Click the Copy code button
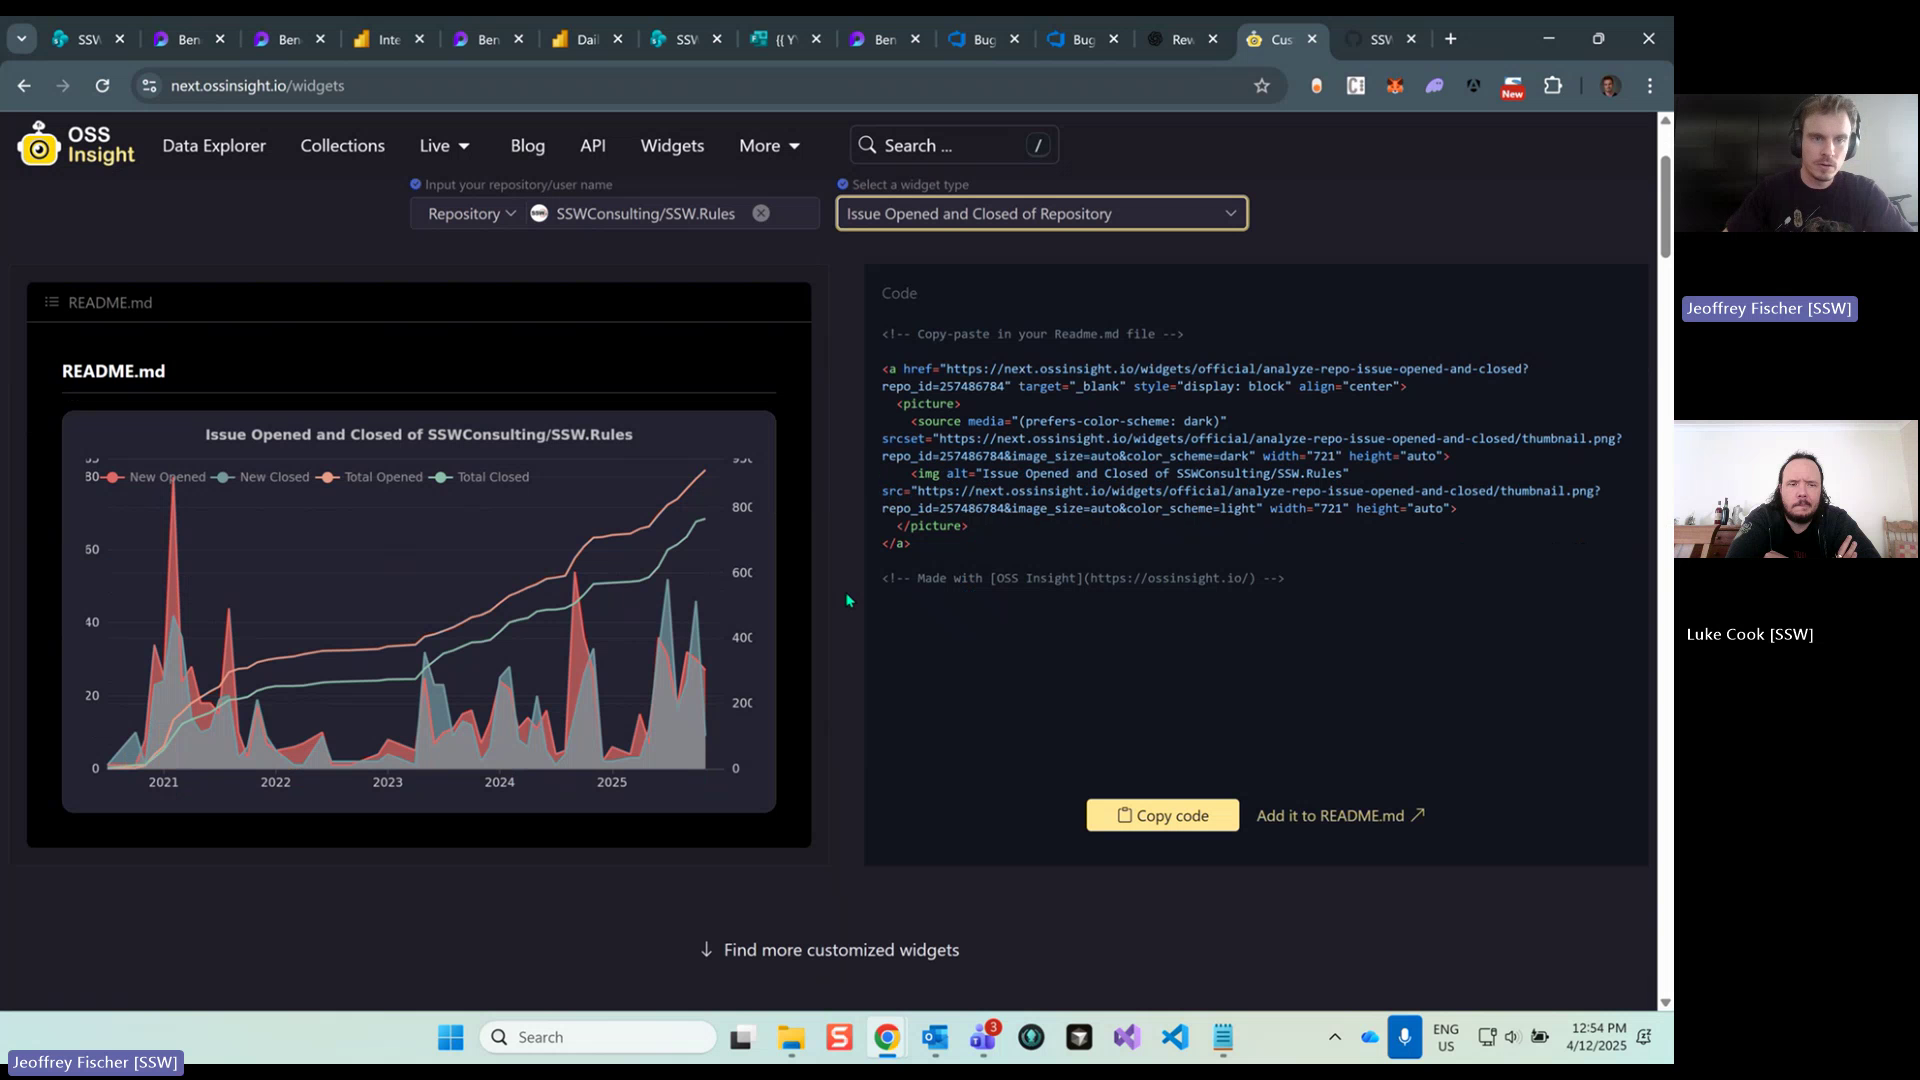Screen dimensions: 1920x1080 [x=1162, y=815]
